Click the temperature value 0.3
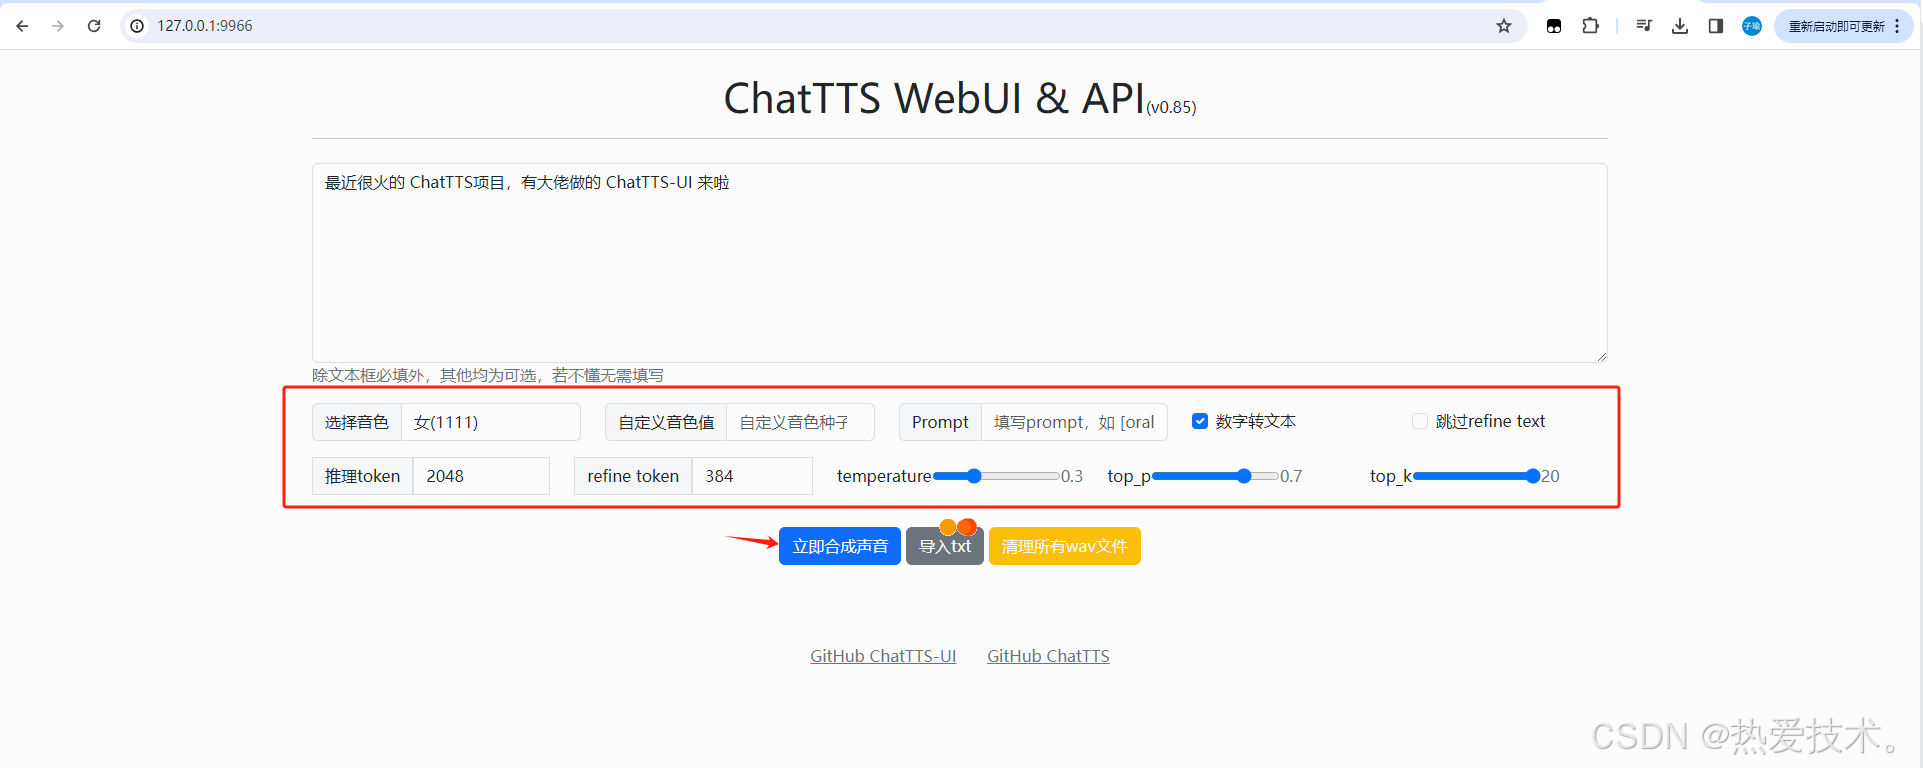 click(x=1072, y=476)
